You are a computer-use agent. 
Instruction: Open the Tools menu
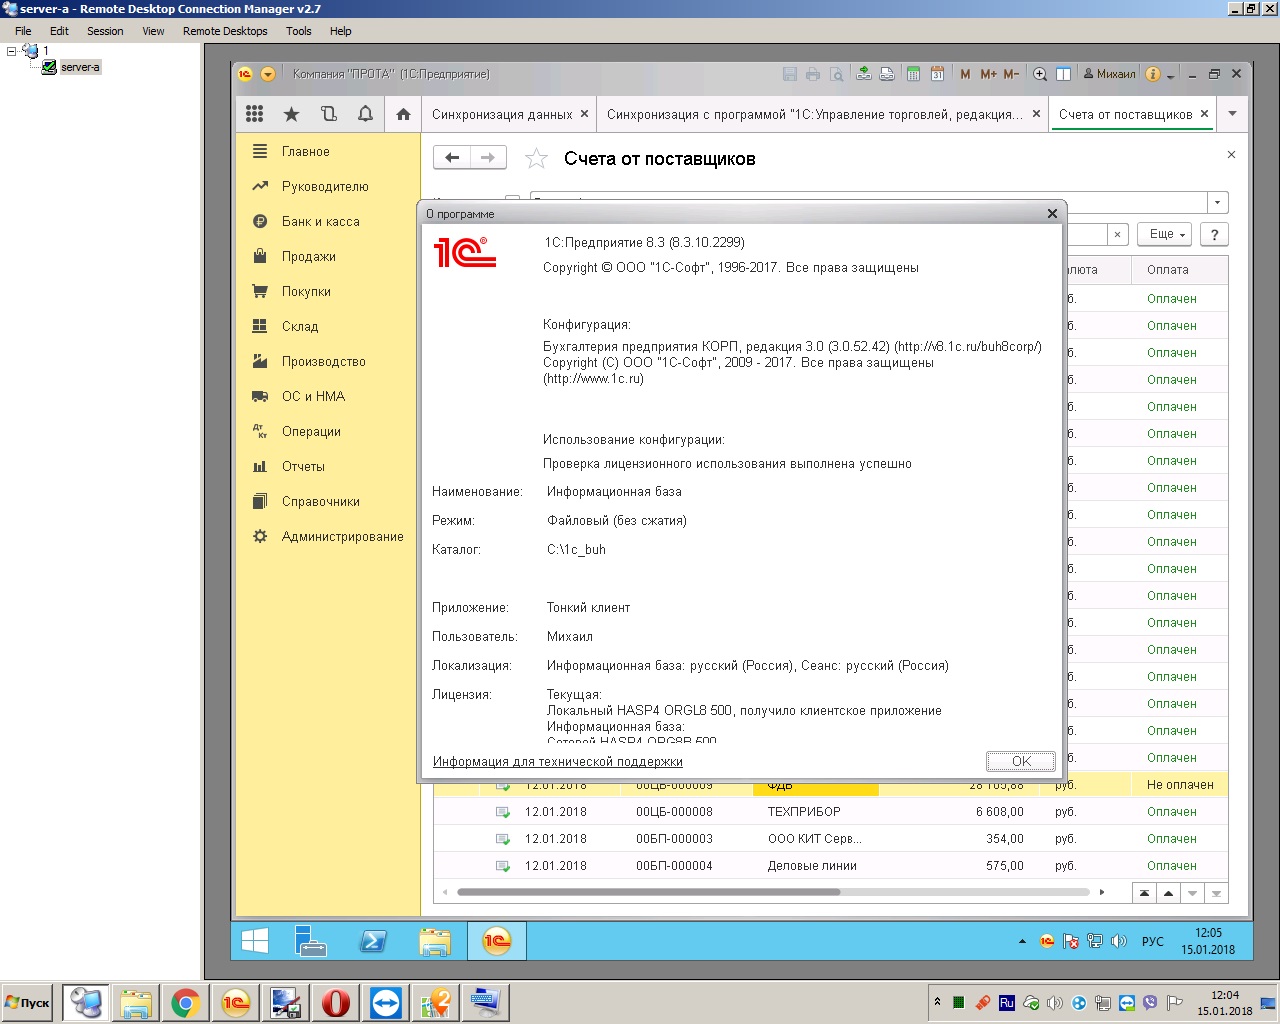coord(298,31)
